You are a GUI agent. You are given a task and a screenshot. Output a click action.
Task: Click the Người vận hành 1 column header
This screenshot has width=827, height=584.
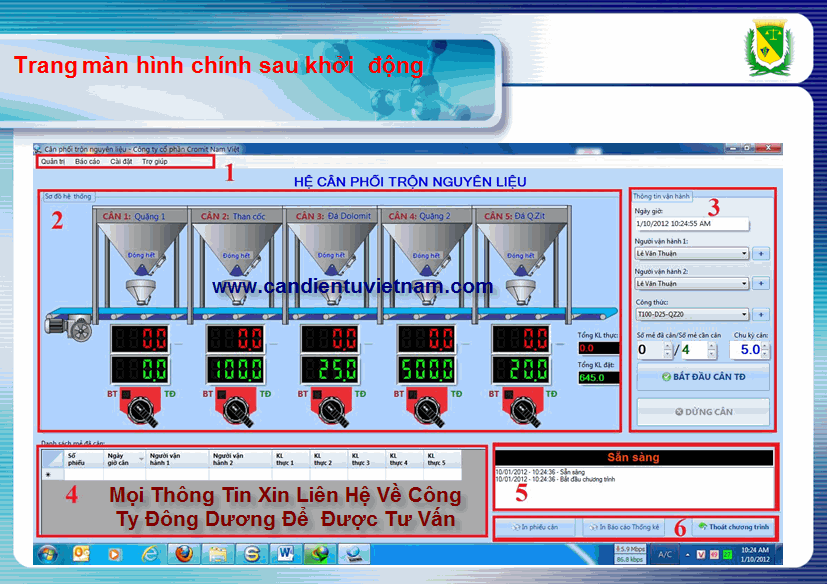177,459
